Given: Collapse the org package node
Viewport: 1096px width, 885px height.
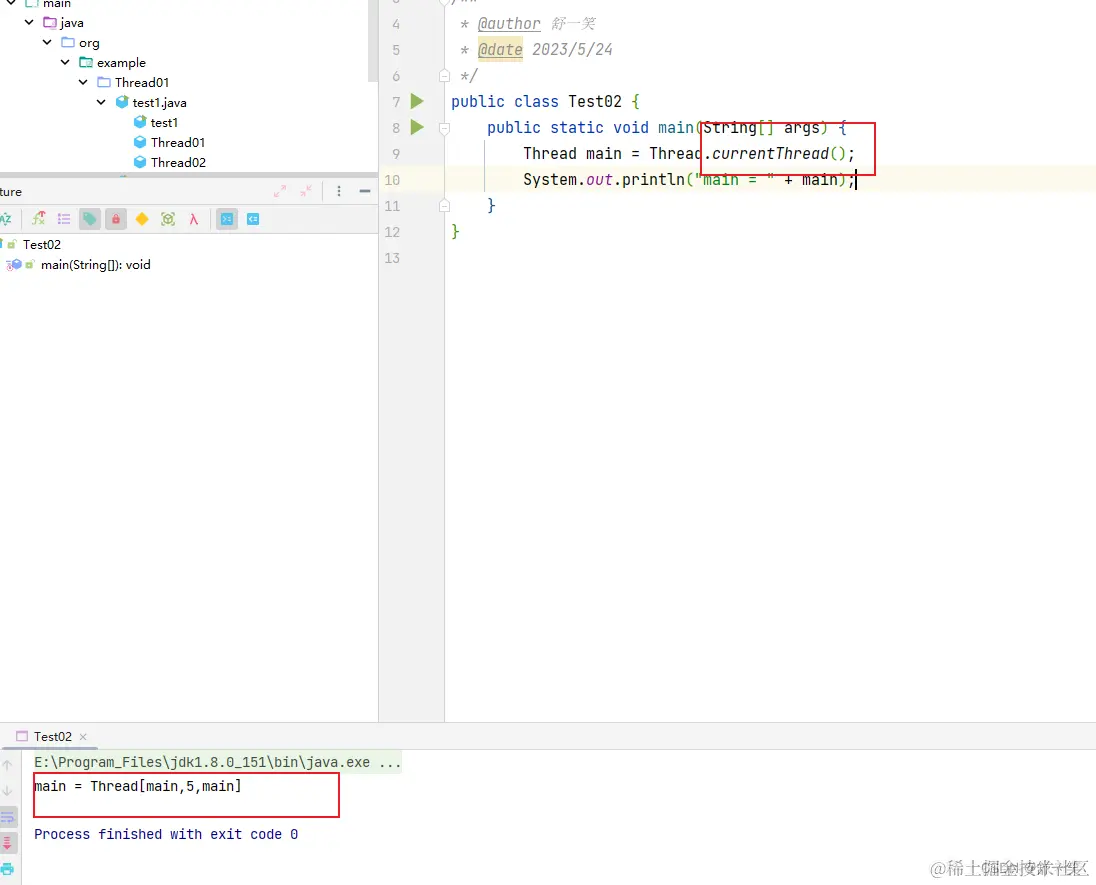Looking at the screenshot, I should tap(47, 43).
